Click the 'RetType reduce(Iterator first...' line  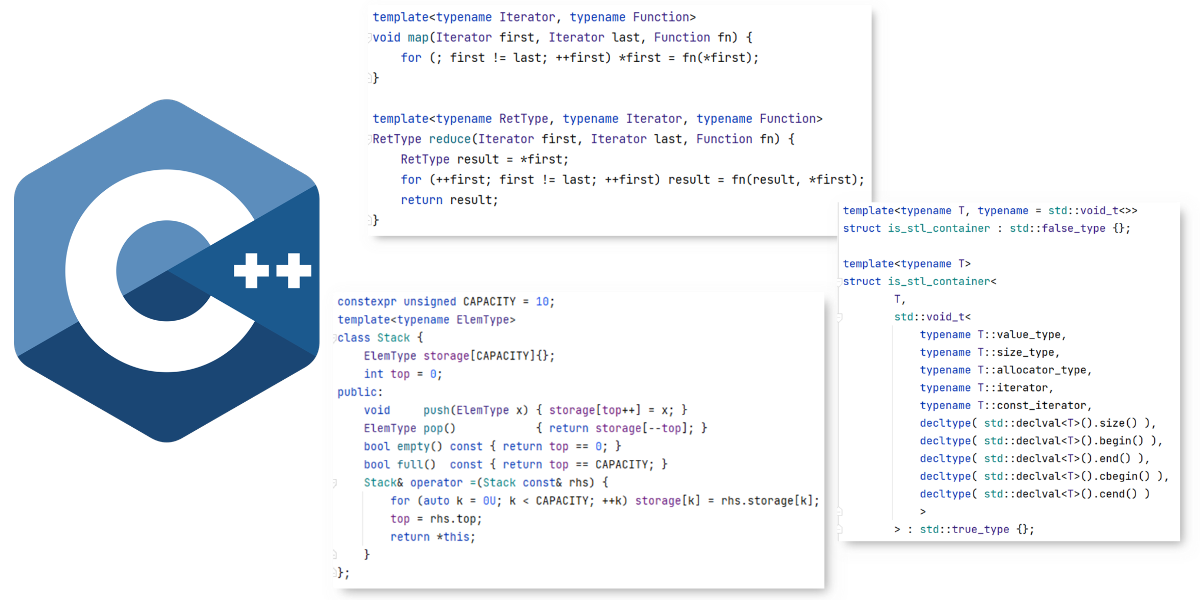(583, 139)
